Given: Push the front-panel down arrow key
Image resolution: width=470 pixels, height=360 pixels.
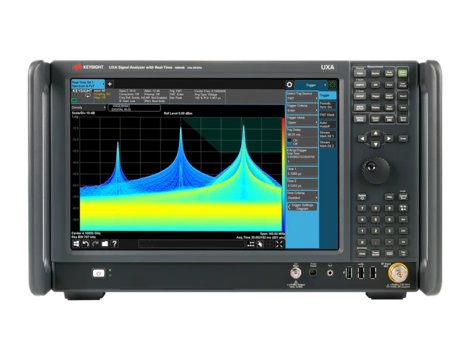Looking at the screenshot, I should tap(376, 144).
